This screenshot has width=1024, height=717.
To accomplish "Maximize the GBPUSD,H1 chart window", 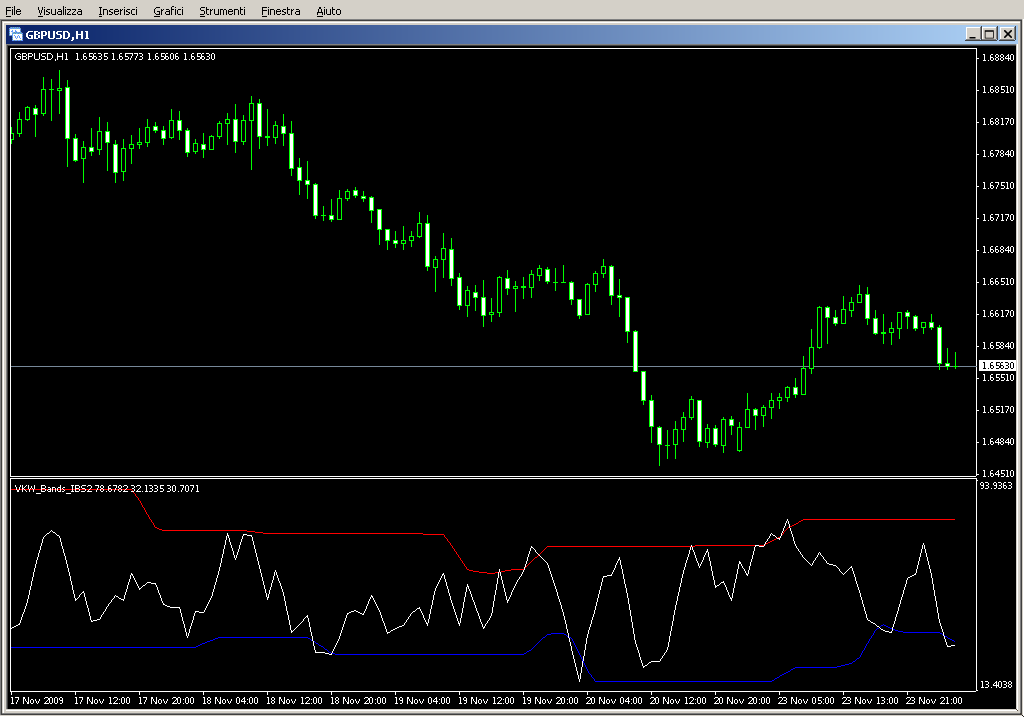I will [x=989, y=34].
